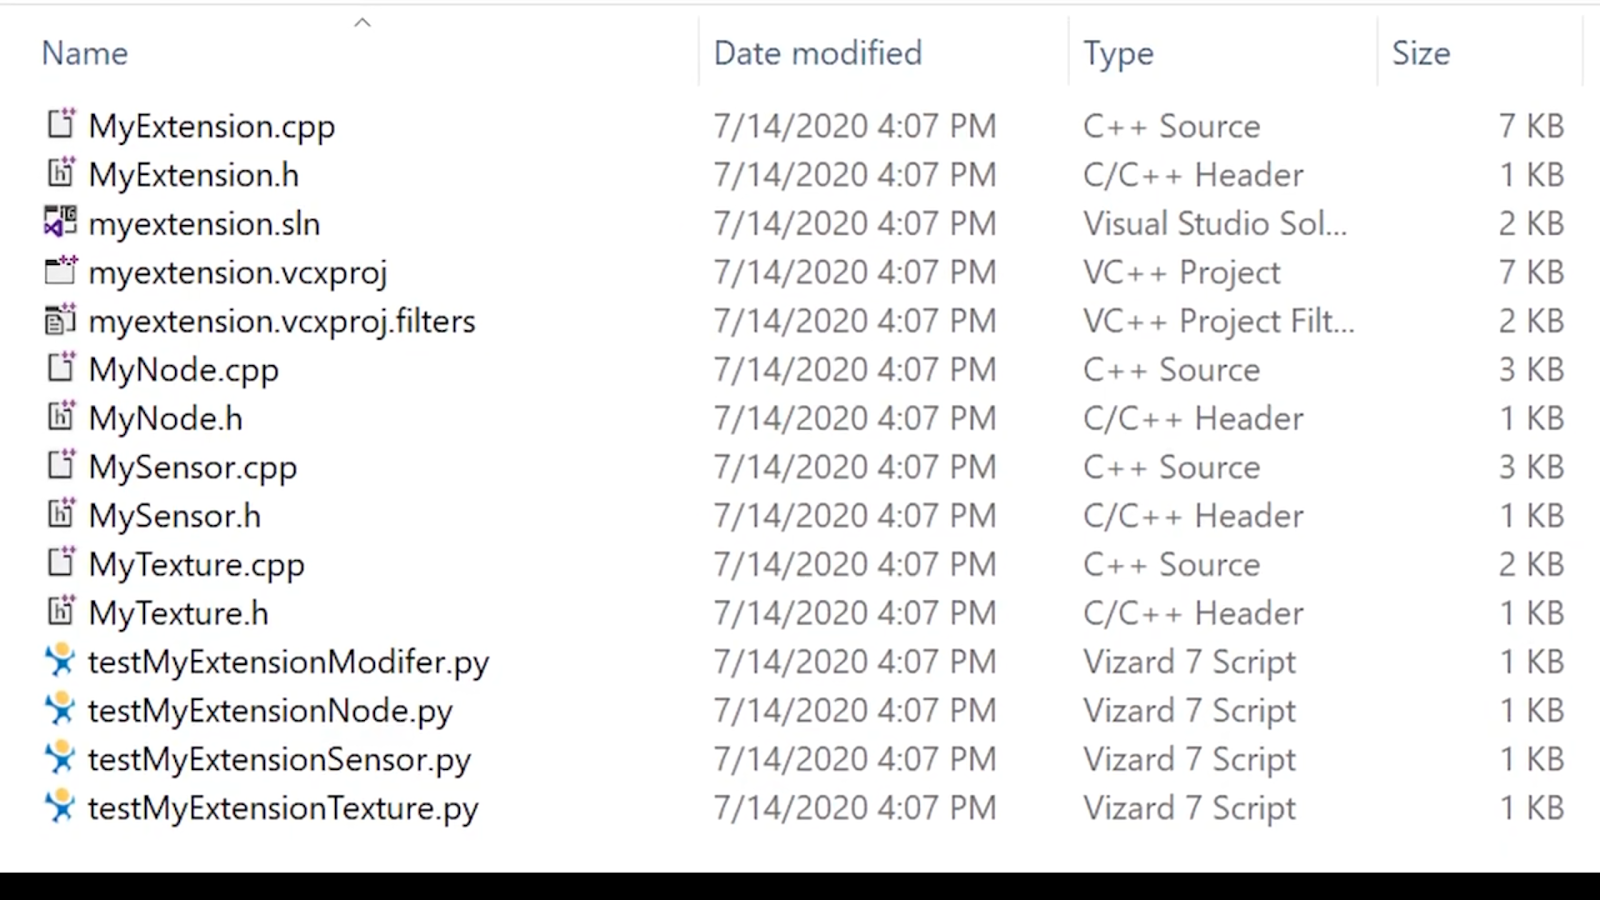Sort the list by Size column header
1600x900 pixels.
(x=1420, y=53)
